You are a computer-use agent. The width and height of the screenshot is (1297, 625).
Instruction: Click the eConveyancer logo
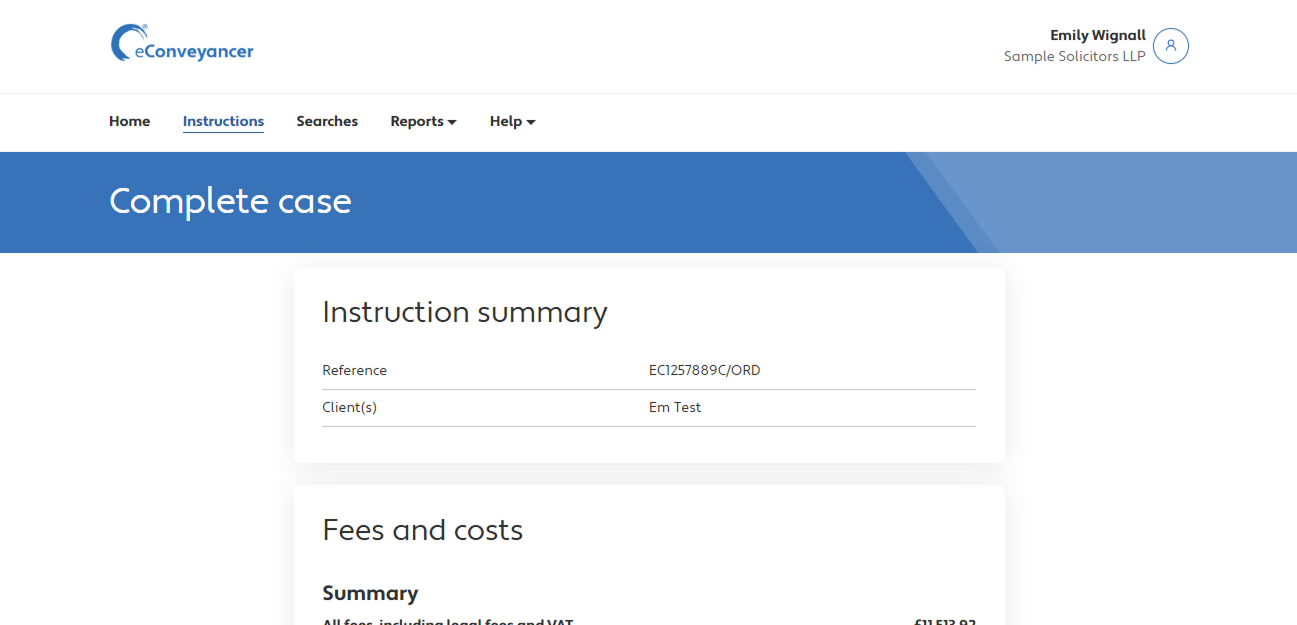click(x=182, y=44)
